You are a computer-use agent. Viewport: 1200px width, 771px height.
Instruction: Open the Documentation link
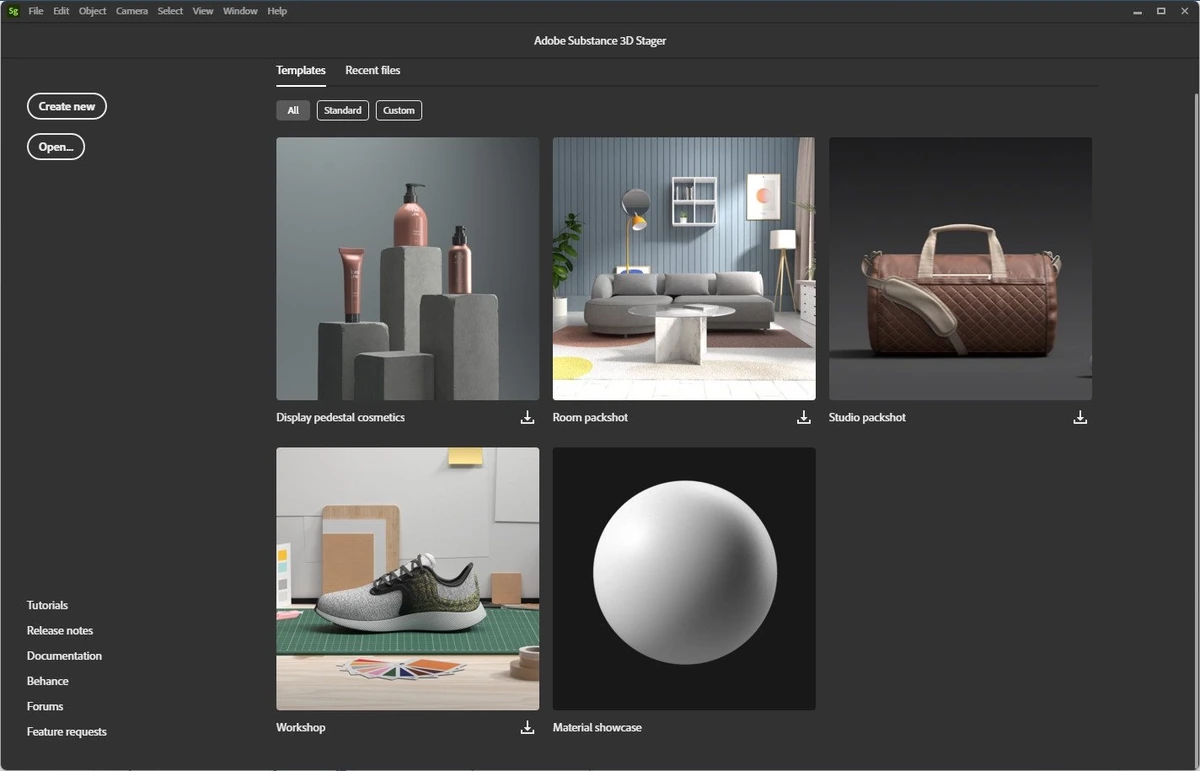point(65,656)
